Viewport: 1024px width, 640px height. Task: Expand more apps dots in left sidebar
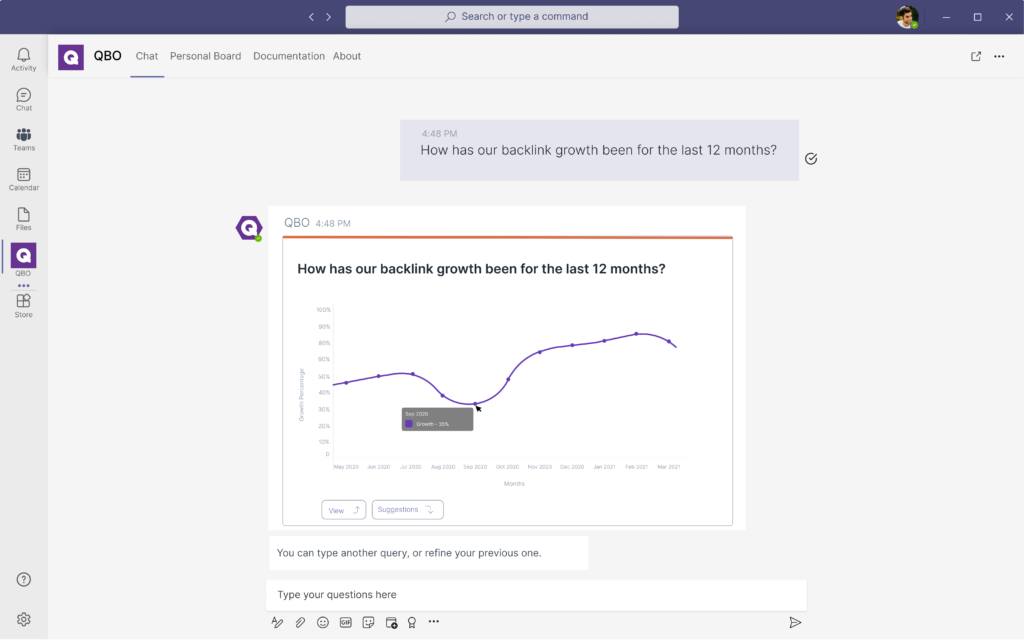tap(23, 286)
